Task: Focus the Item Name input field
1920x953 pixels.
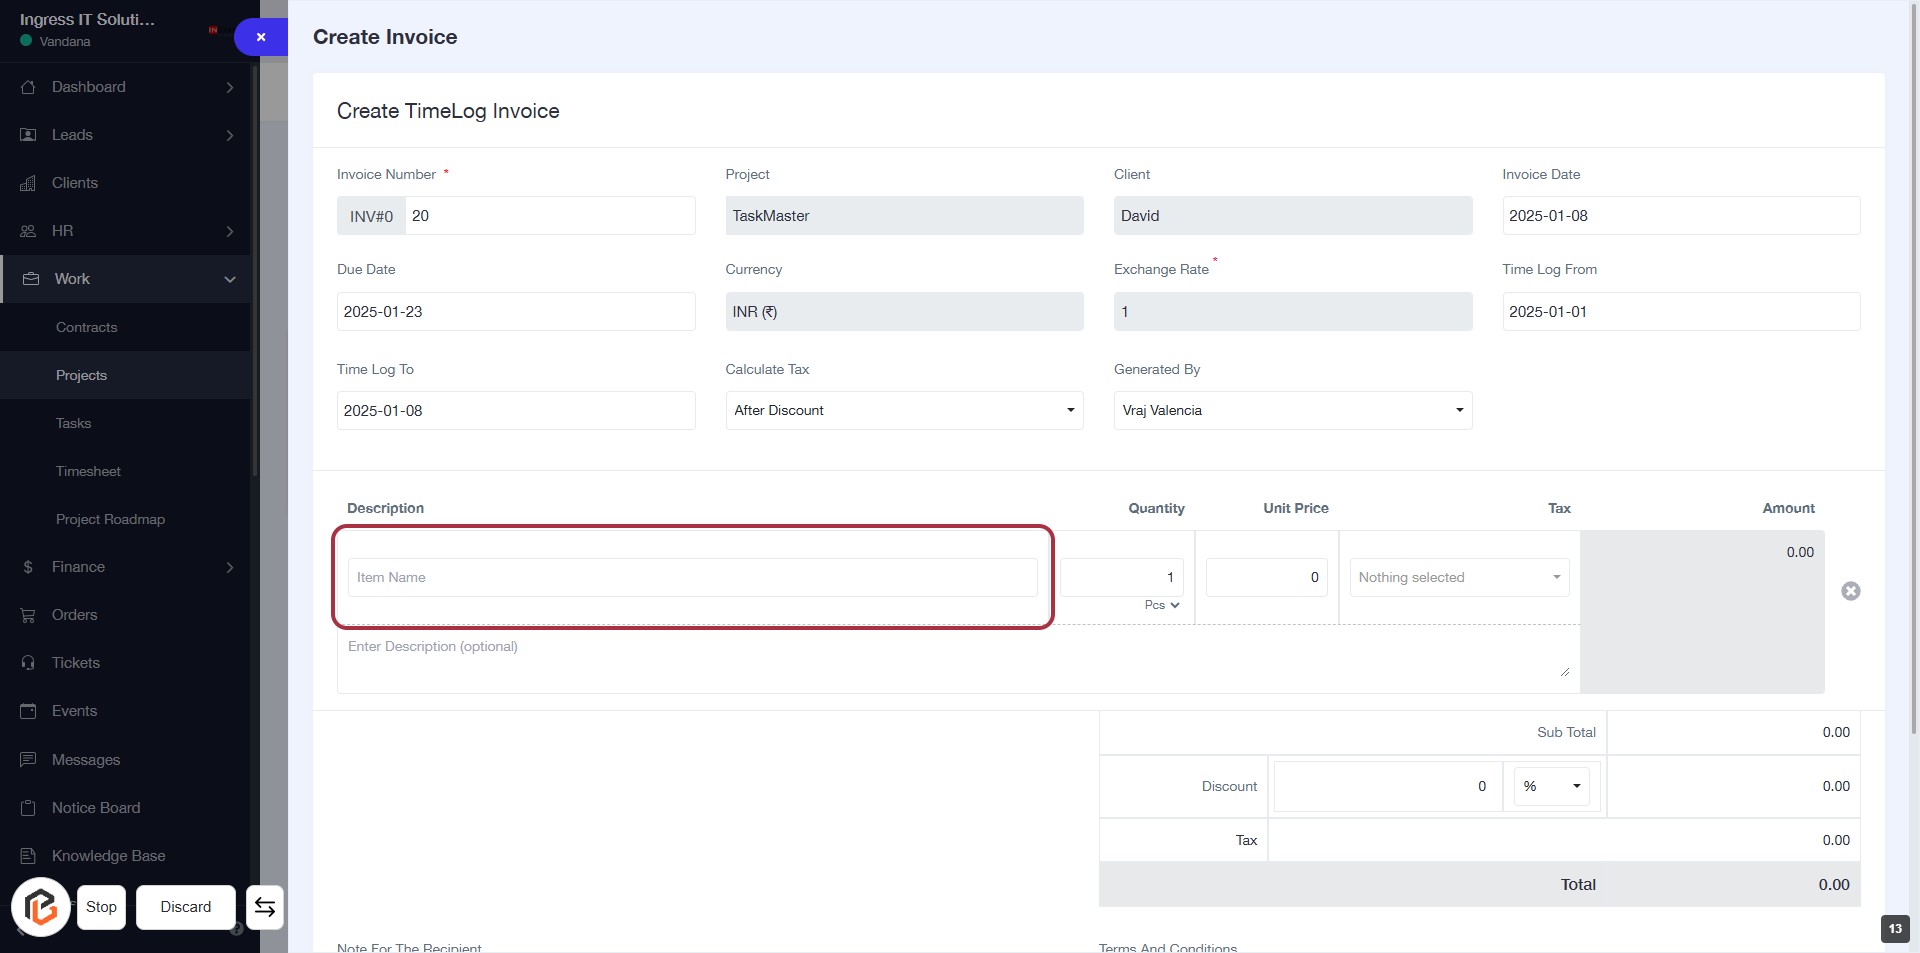Action: (692, 577)
